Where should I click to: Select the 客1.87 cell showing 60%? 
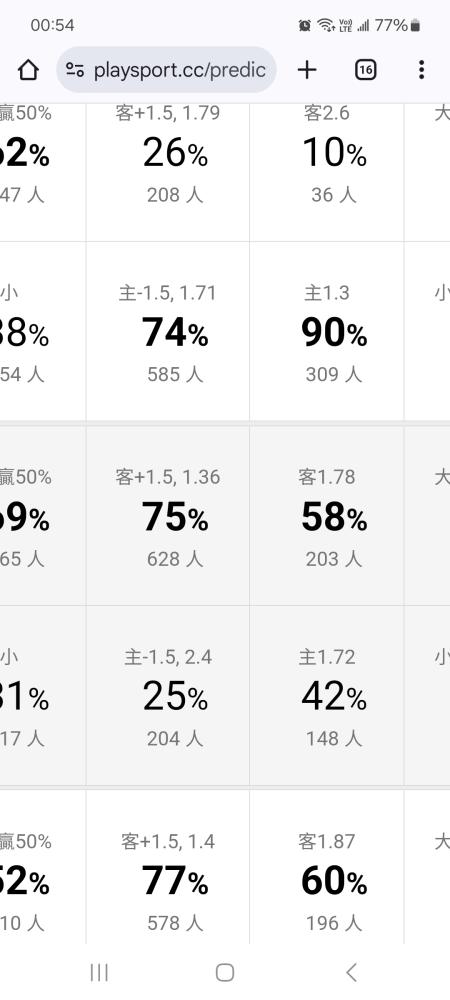[x=326, y=867]
